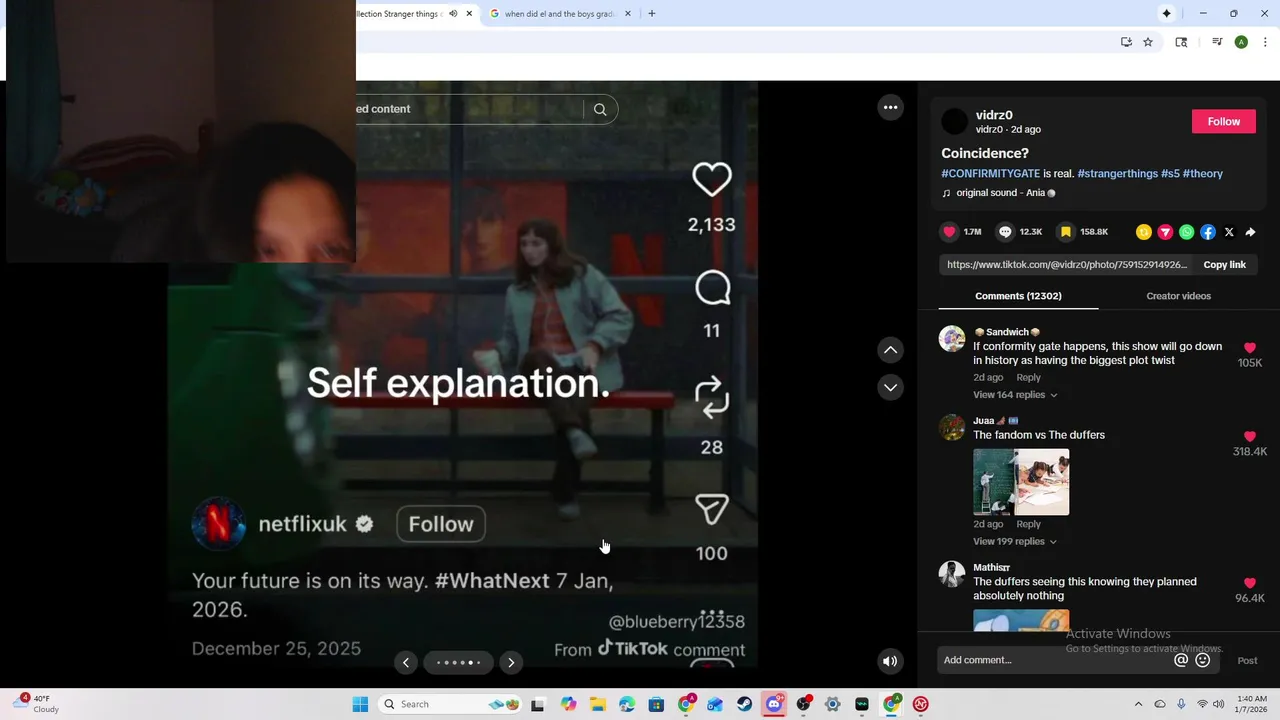Share to X
Image resolution: width=1280 pixels, height=720 pixels.
coord(1229,232)
